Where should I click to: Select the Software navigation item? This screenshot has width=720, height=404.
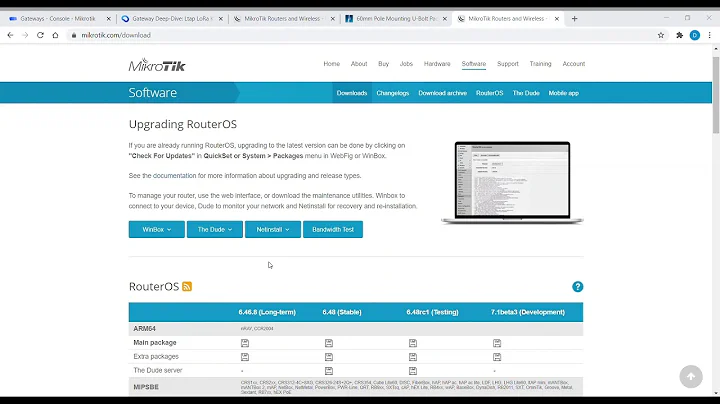point(474,64)
